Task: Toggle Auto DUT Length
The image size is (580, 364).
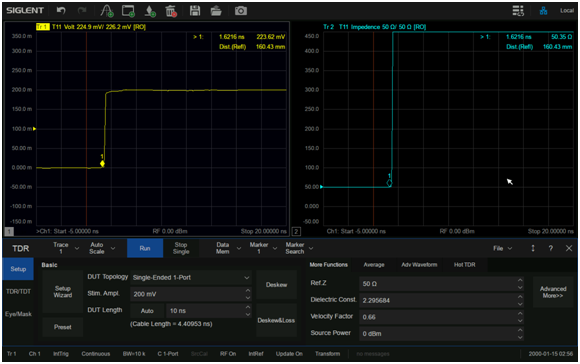Action: pyautogui.click(x=147, y=311)
